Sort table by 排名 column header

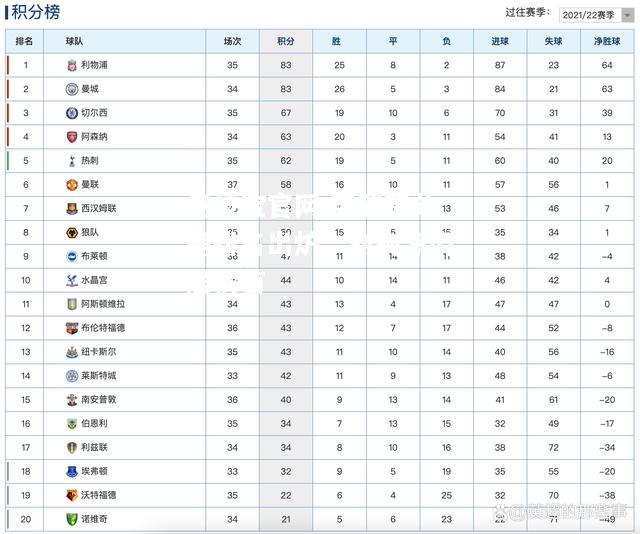(24, 41)
